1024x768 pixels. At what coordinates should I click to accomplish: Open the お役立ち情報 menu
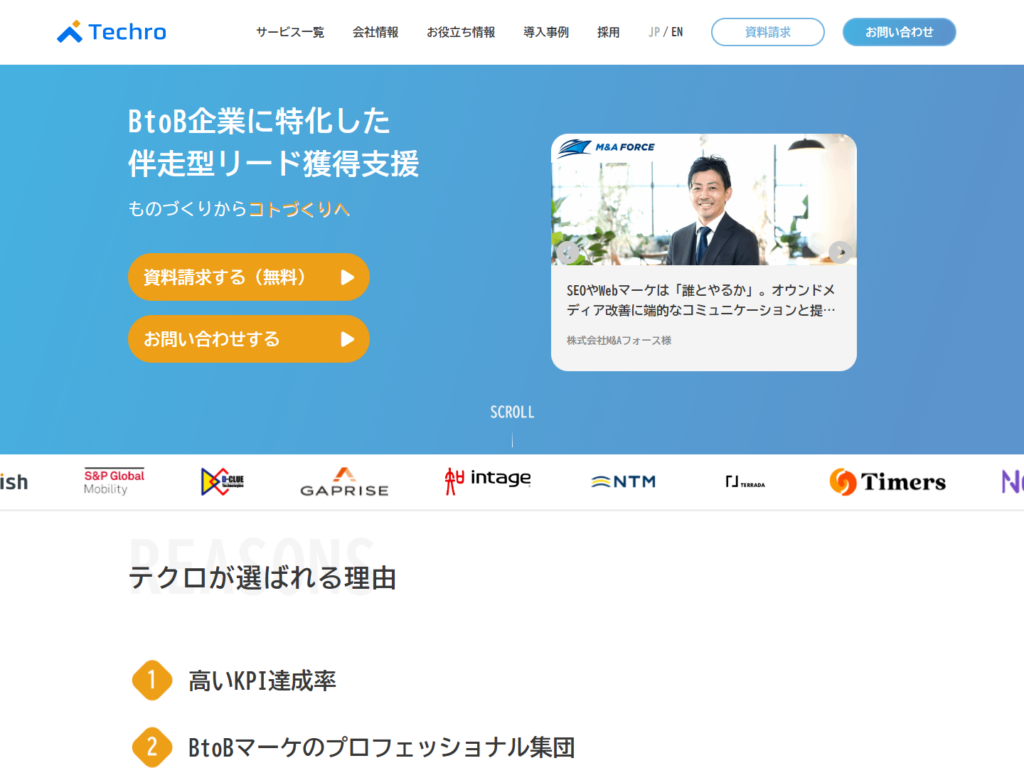(x=461, y=32)
